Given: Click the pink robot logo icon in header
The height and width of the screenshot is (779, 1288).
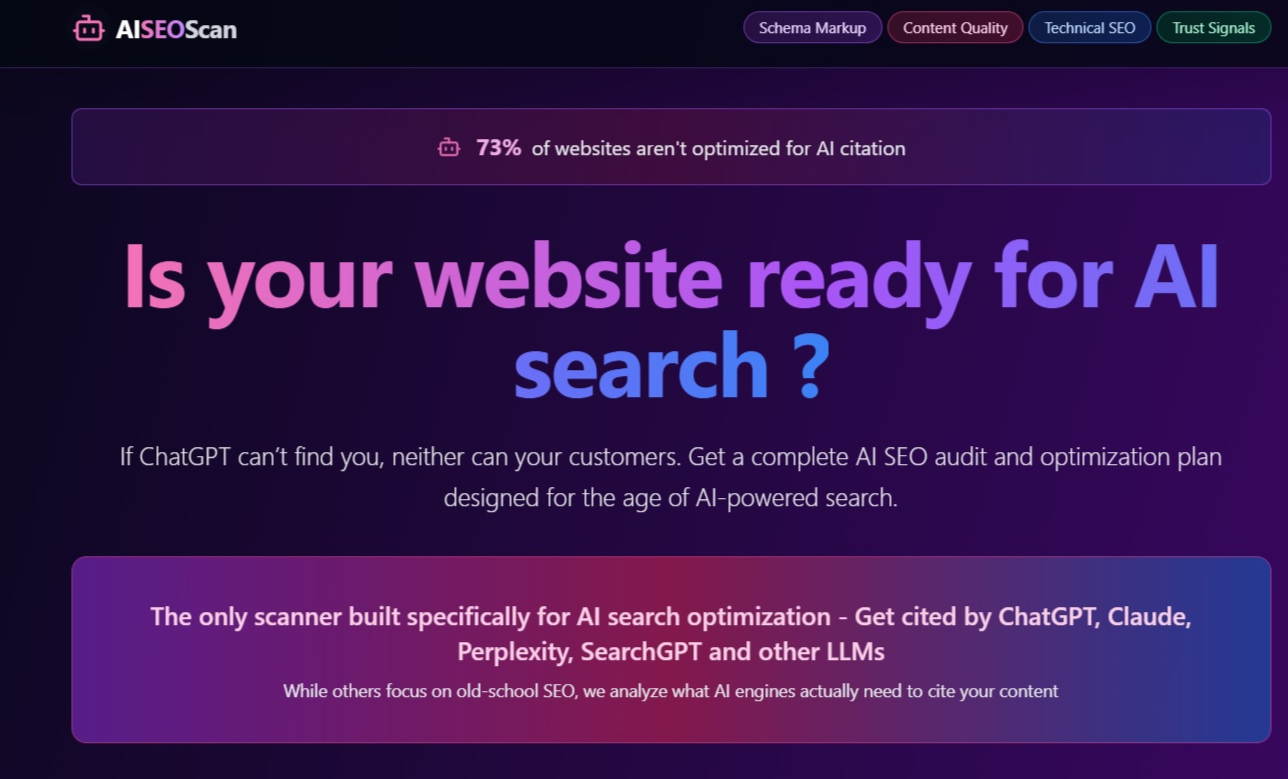Looking at the screenshot, I should pyautogui.click(x=89, y=29).
